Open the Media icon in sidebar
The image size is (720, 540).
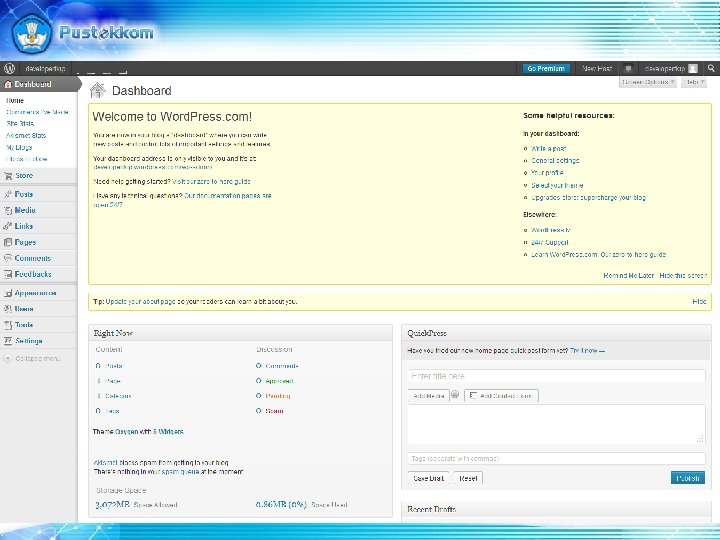point(8,210)
